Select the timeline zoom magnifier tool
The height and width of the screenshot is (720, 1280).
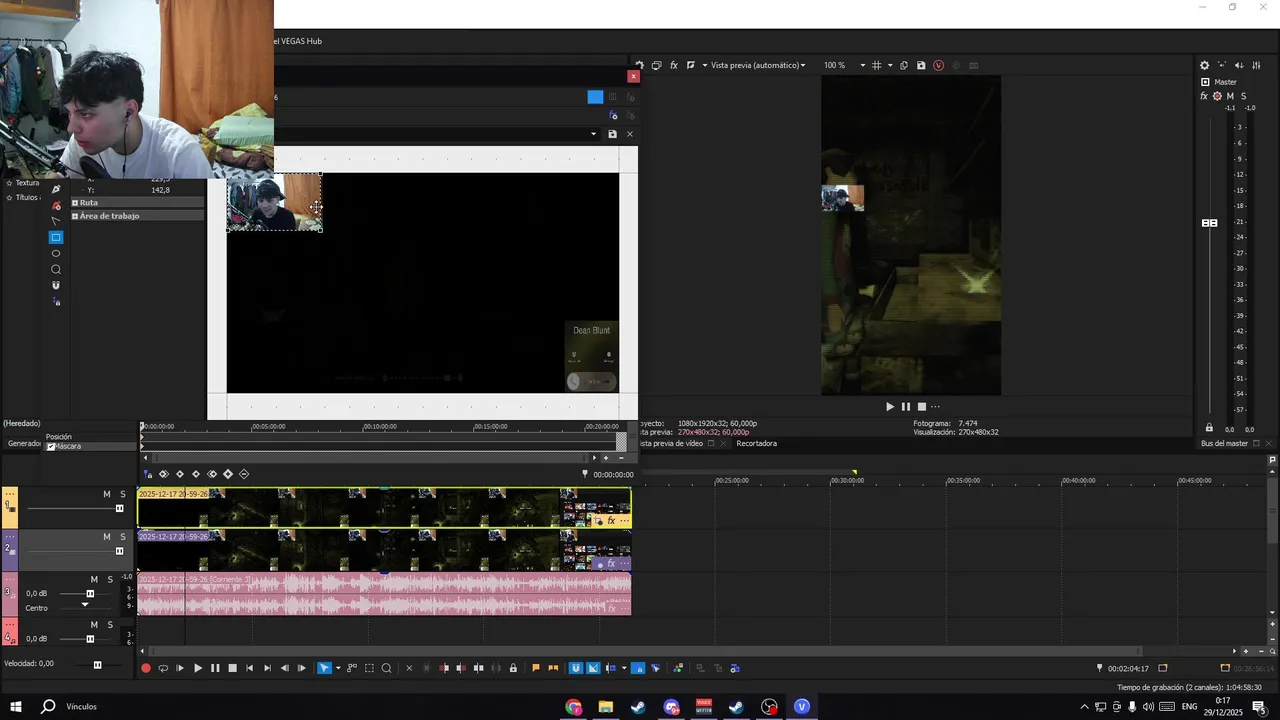[386, 668]
